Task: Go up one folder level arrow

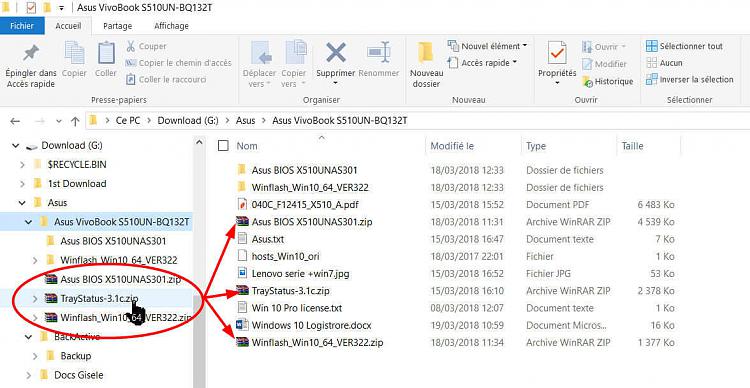Action: pos(75,121)
